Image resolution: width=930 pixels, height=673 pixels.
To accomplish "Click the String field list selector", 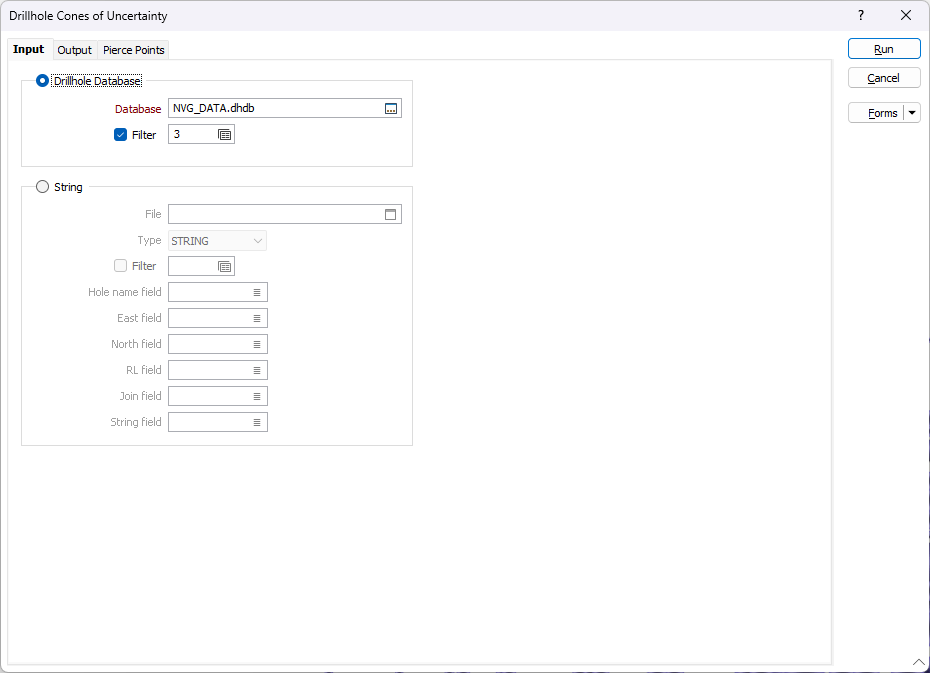I will tap(257, 422).
